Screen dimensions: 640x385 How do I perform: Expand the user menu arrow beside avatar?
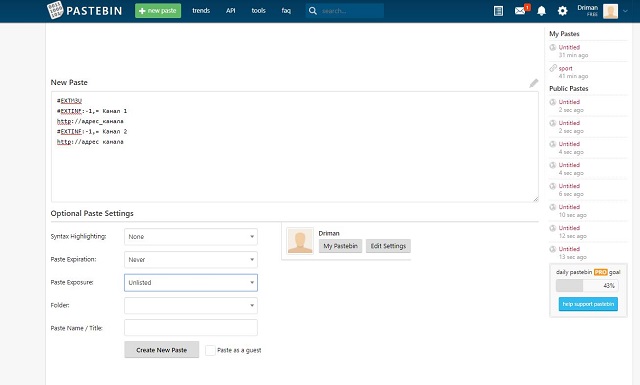tap(625, 11)
